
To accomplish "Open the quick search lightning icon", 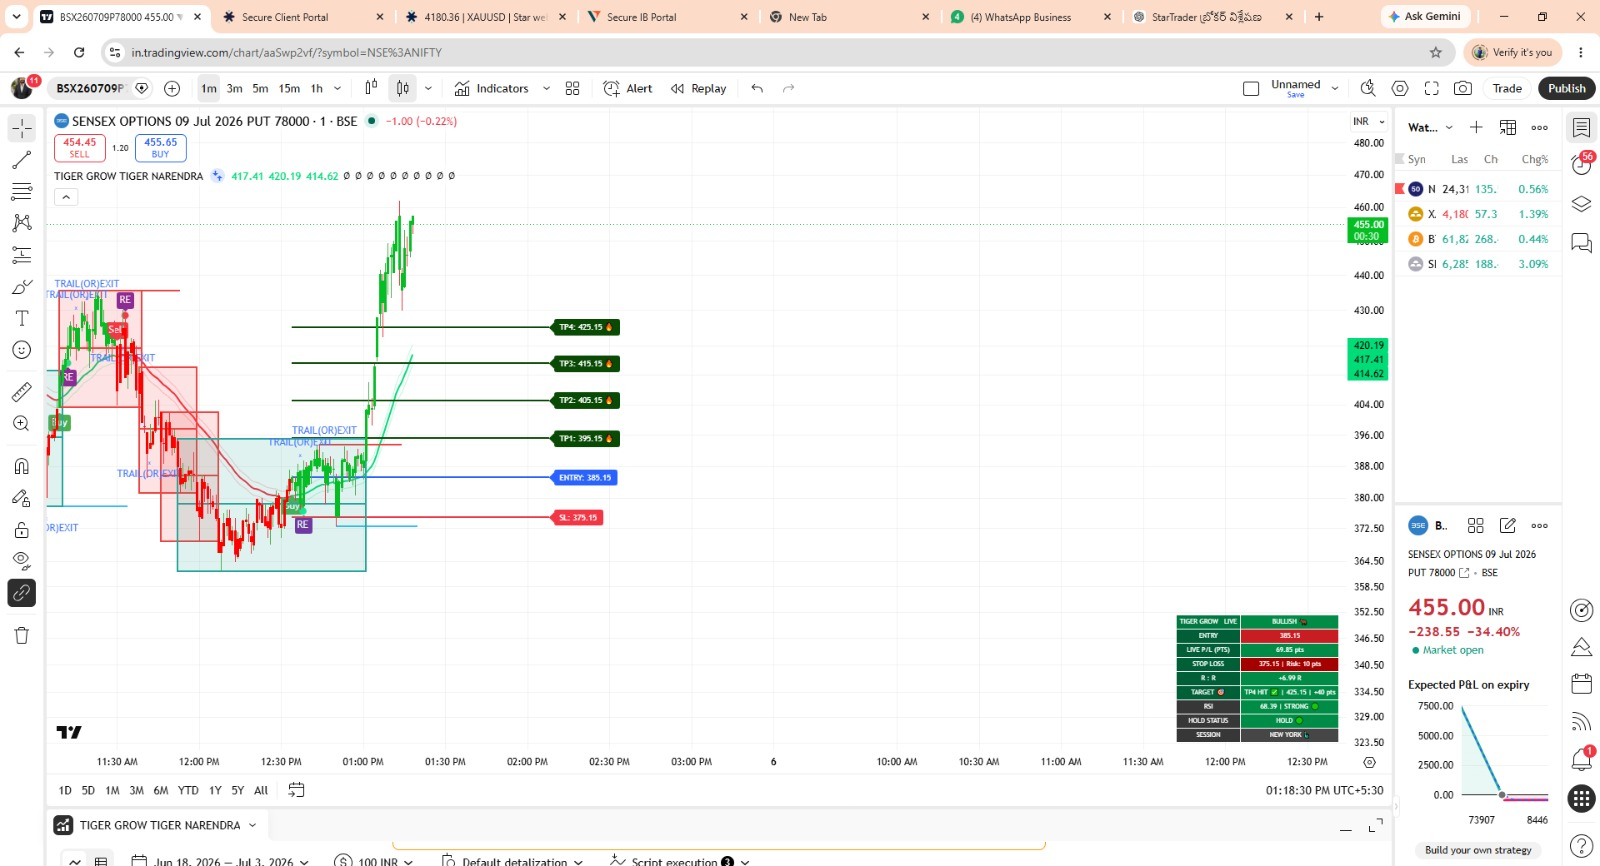I will (1368, 88).
